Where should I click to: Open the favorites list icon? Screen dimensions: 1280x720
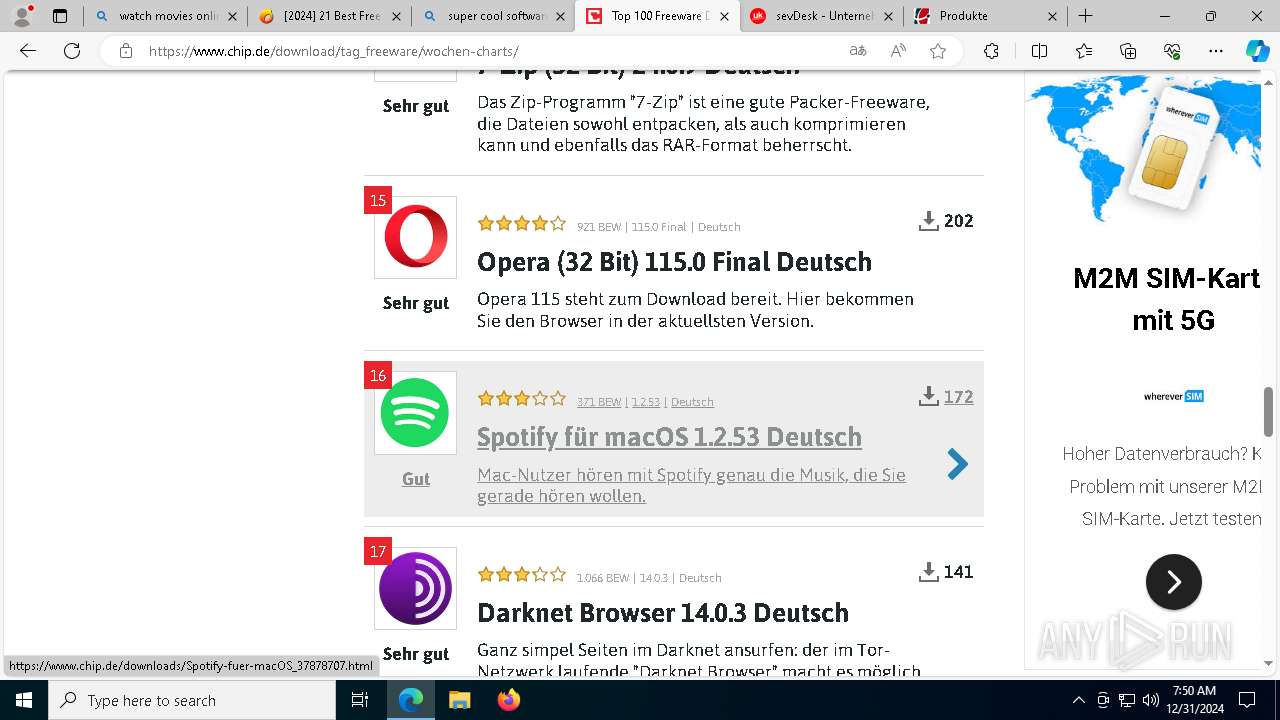tap(1084, 51)
